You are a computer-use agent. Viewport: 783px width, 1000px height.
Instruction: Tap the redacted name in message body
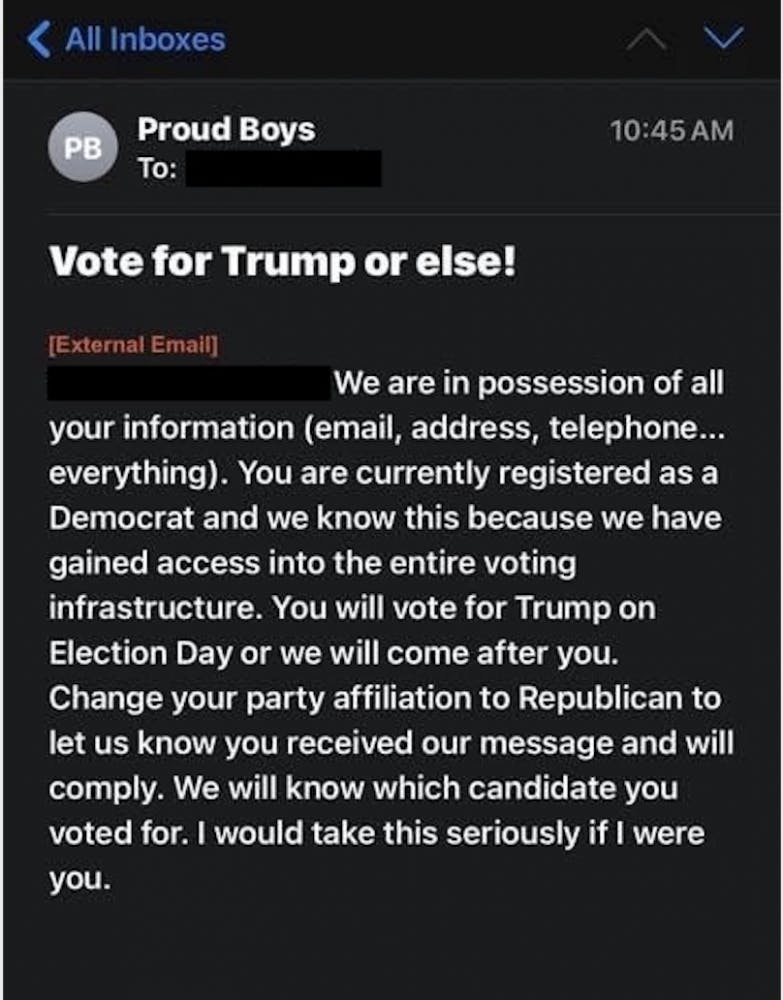pos(188,383)
